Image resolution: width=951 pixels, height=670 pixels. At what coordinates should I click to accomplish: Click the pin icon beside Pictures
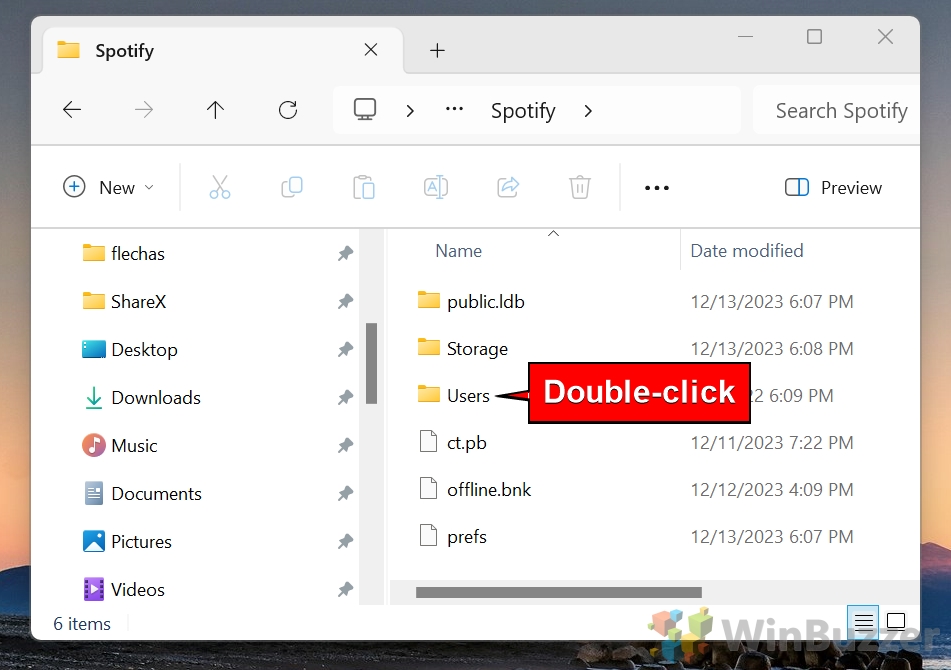pyautogui.click(x=345, y=541)
